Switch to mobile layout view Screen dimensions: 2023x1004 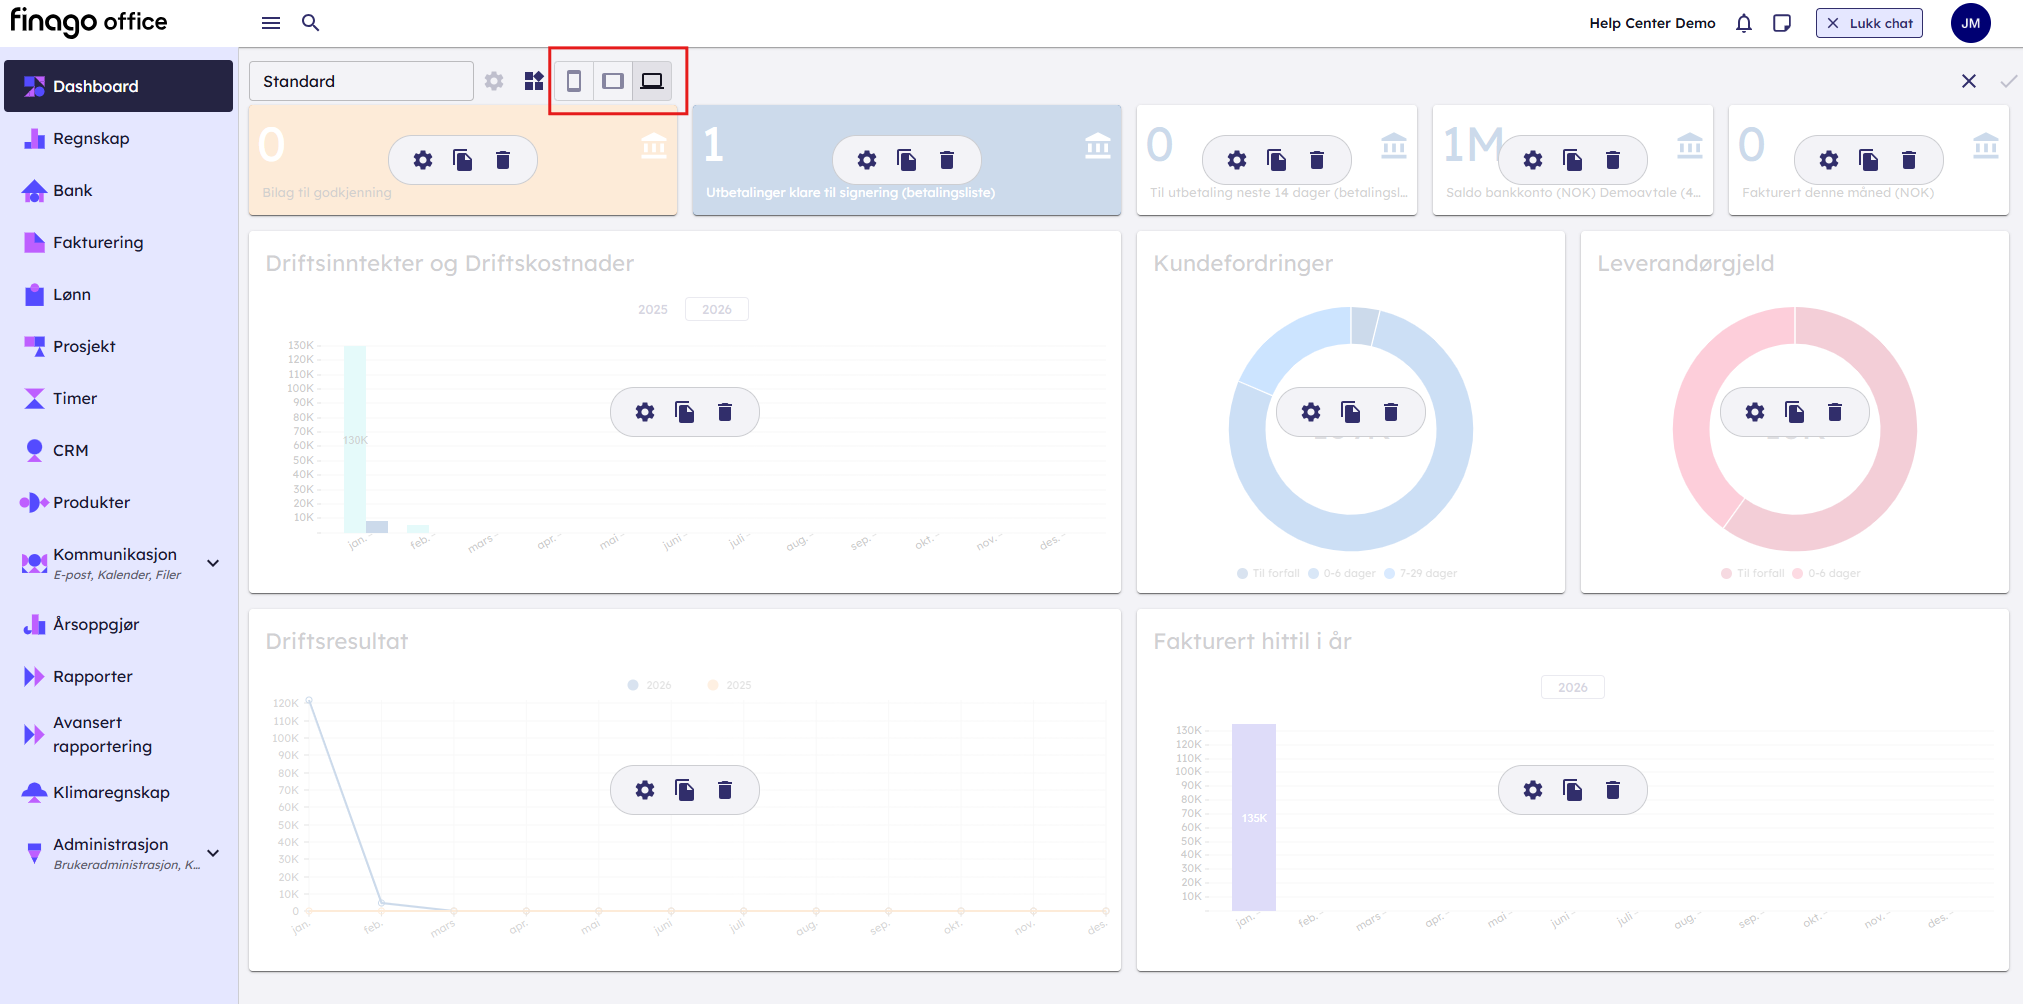click(574, 81)
